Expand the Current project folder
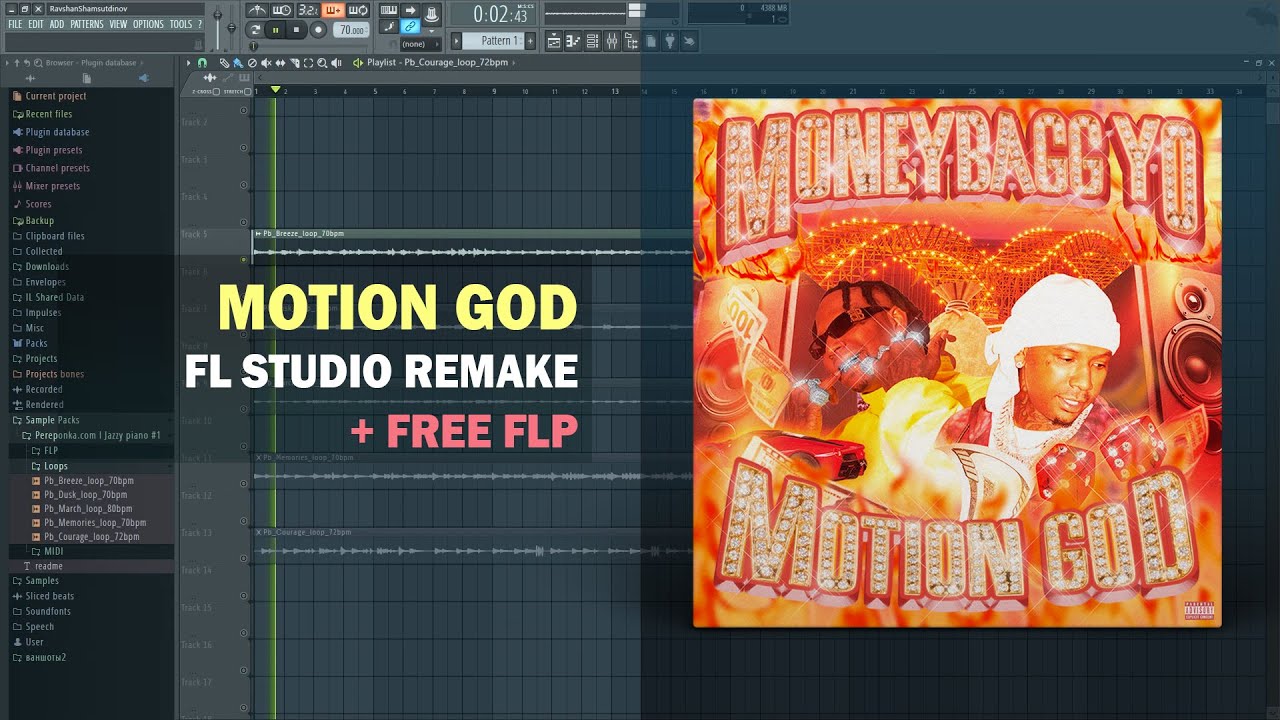 [x=56, y=96]
